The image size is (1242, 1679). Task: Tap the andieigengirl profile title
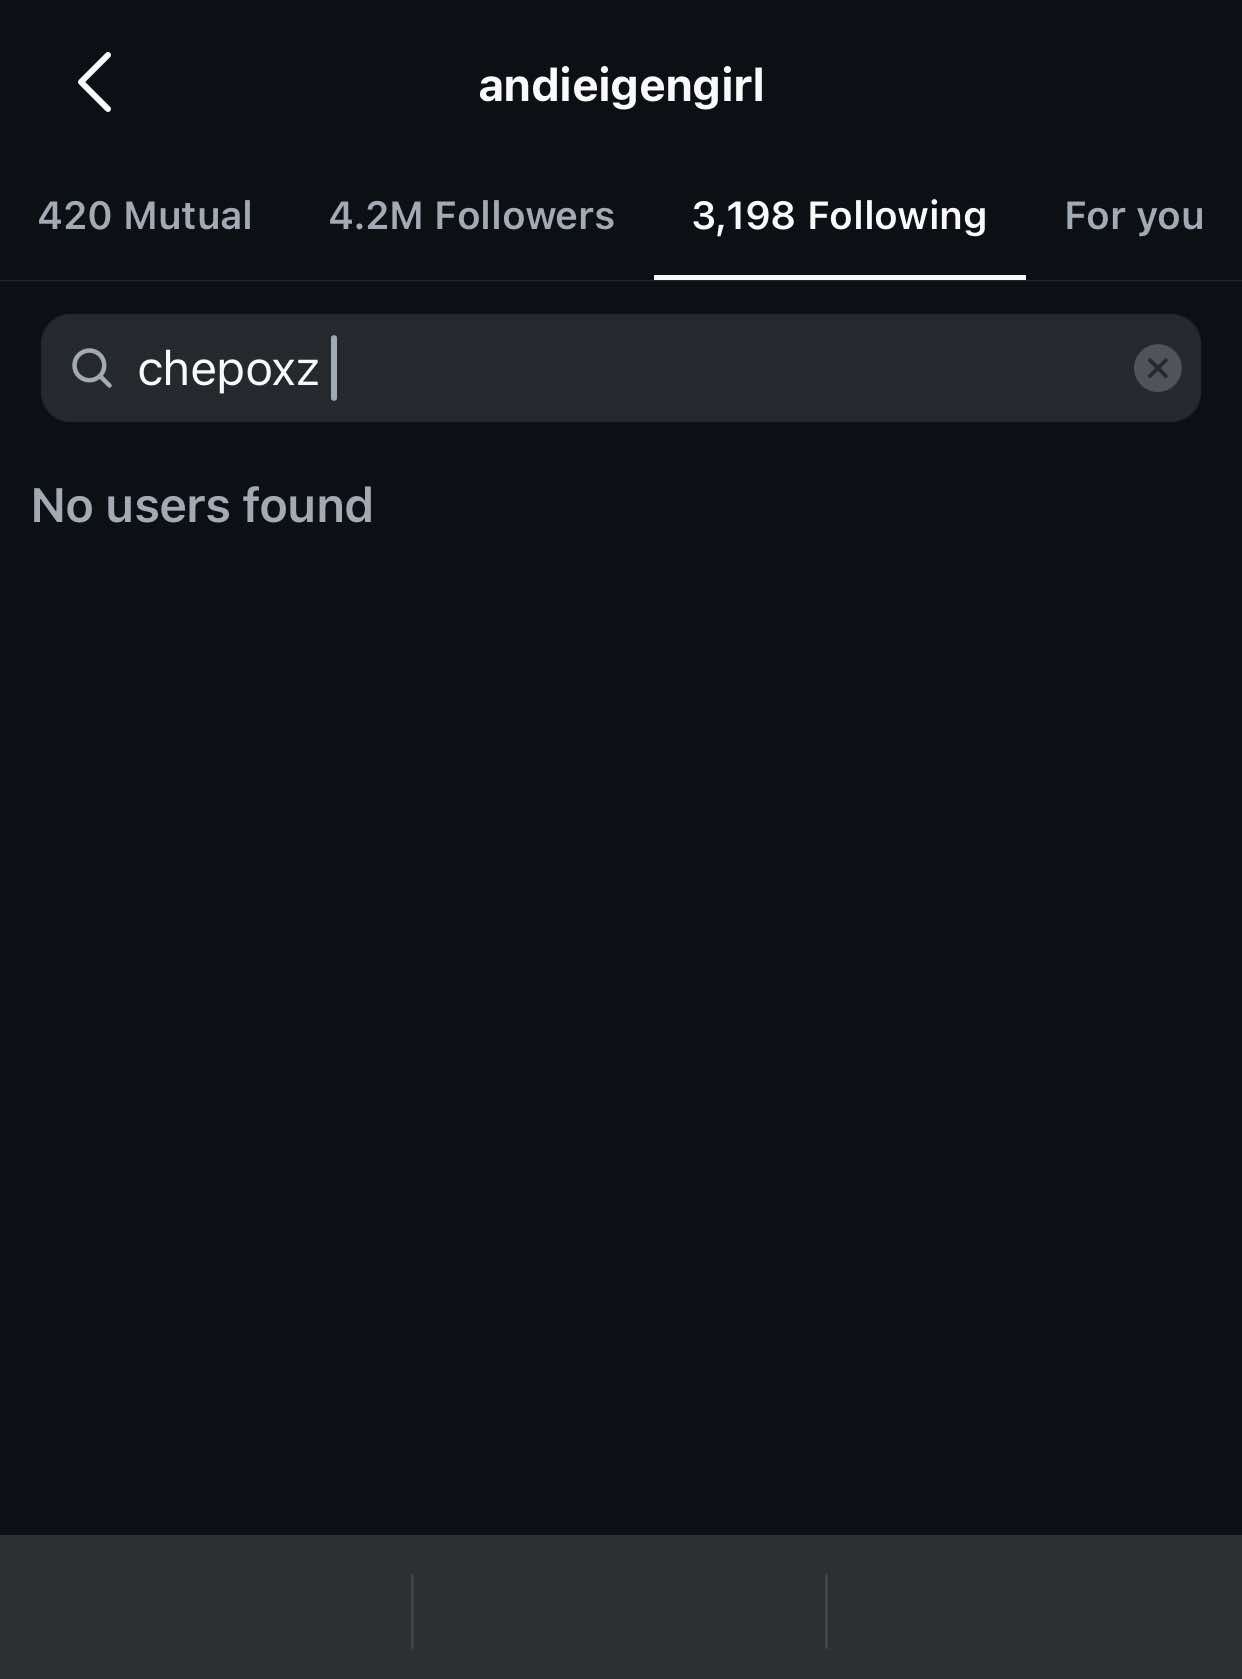pyautogui.click(x=621, y=86)
